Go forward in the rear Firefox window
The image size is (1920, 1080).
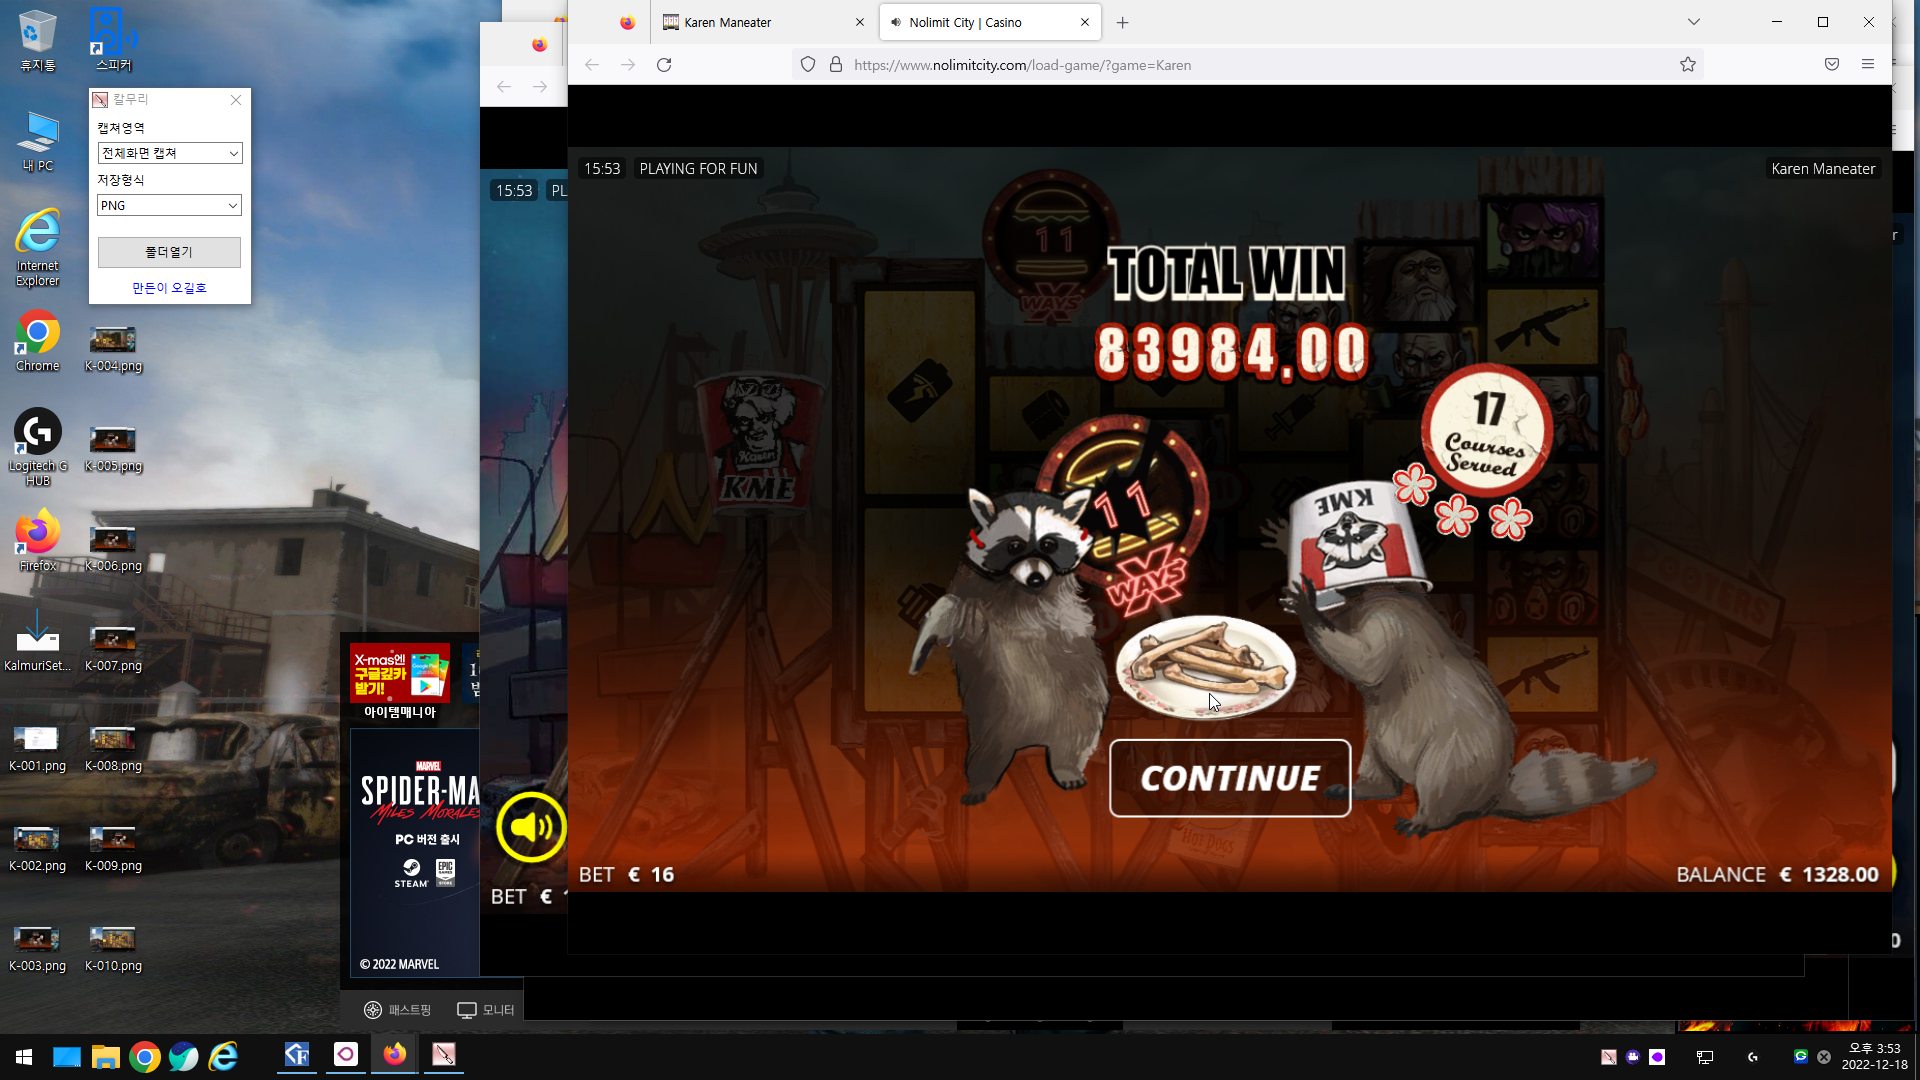540,87
